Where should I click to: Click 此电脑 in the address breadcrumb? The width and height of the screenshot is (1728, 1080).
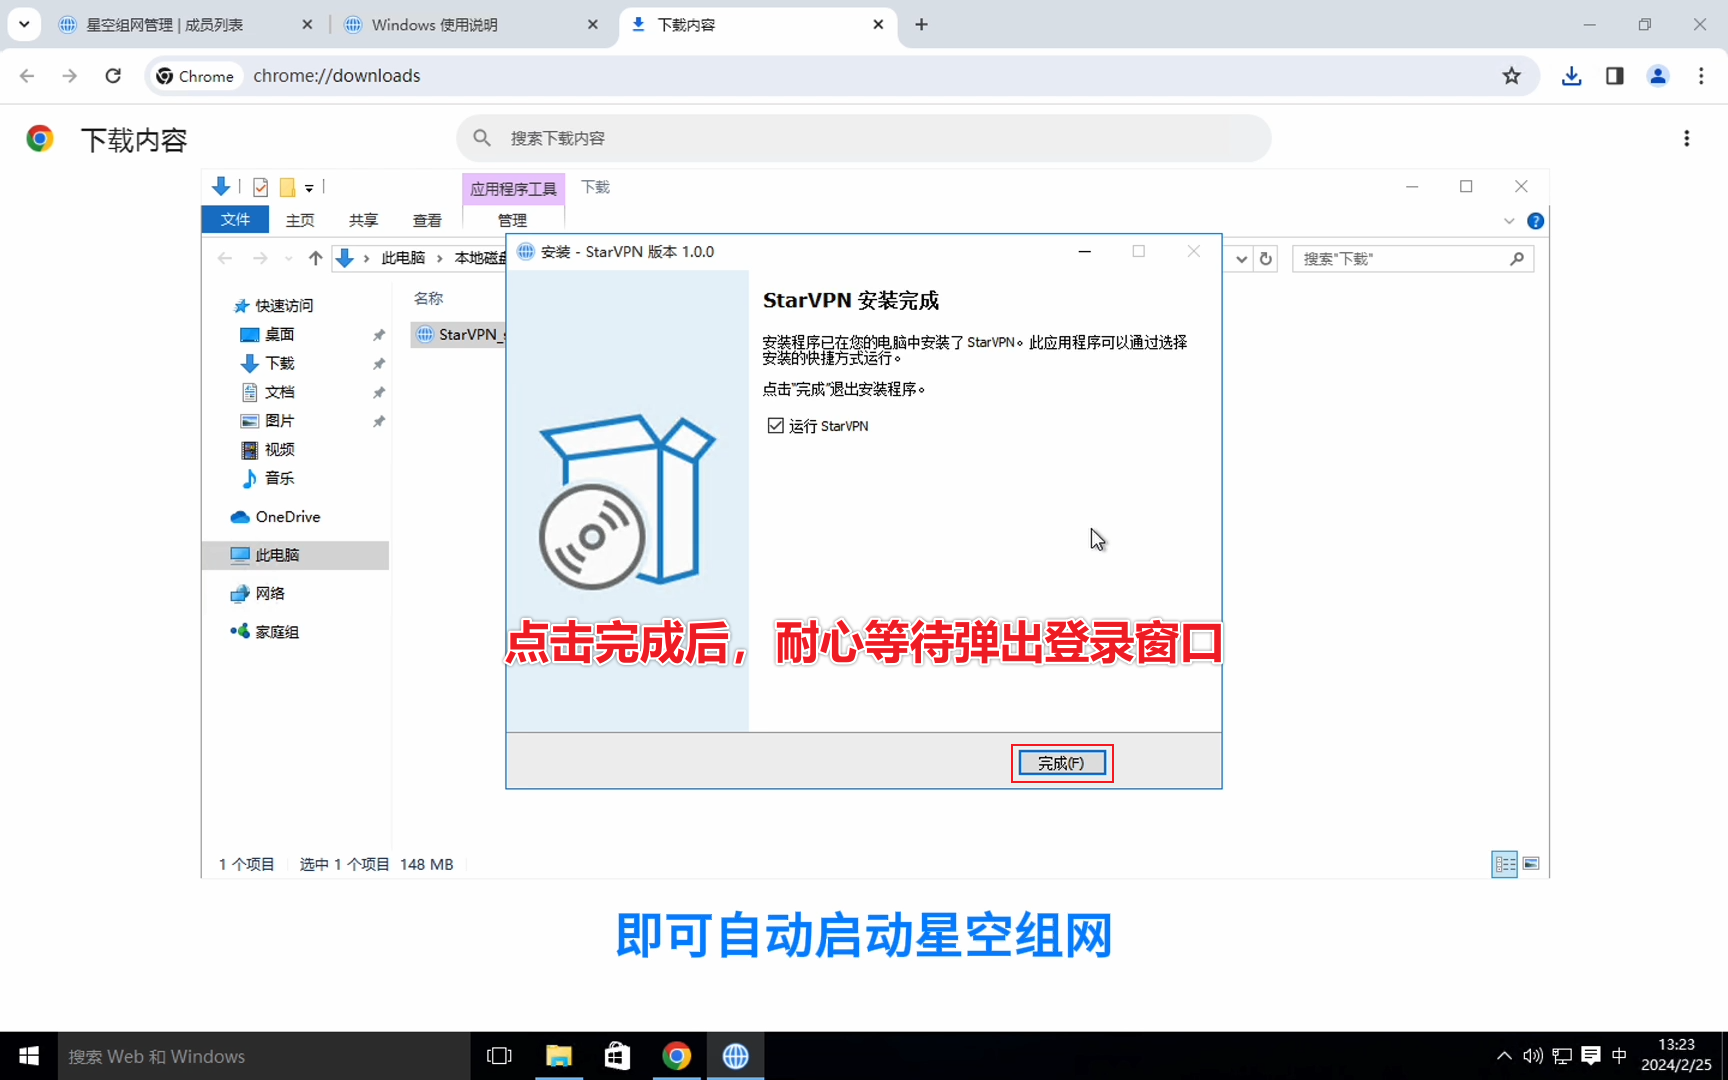point(403,258)
